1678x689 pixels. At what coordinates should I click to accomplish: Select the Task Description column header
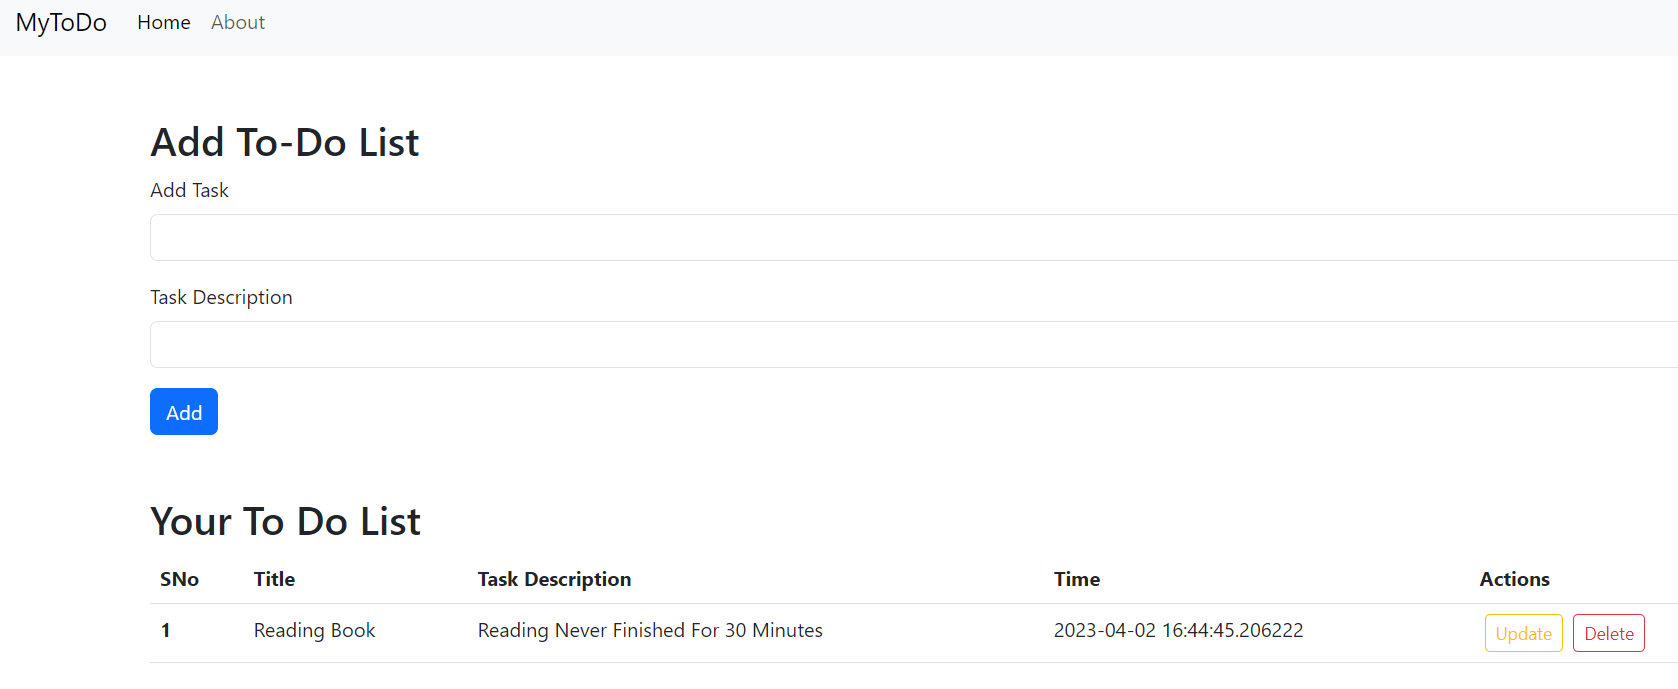pyautogui.click(x=554, y=579)
